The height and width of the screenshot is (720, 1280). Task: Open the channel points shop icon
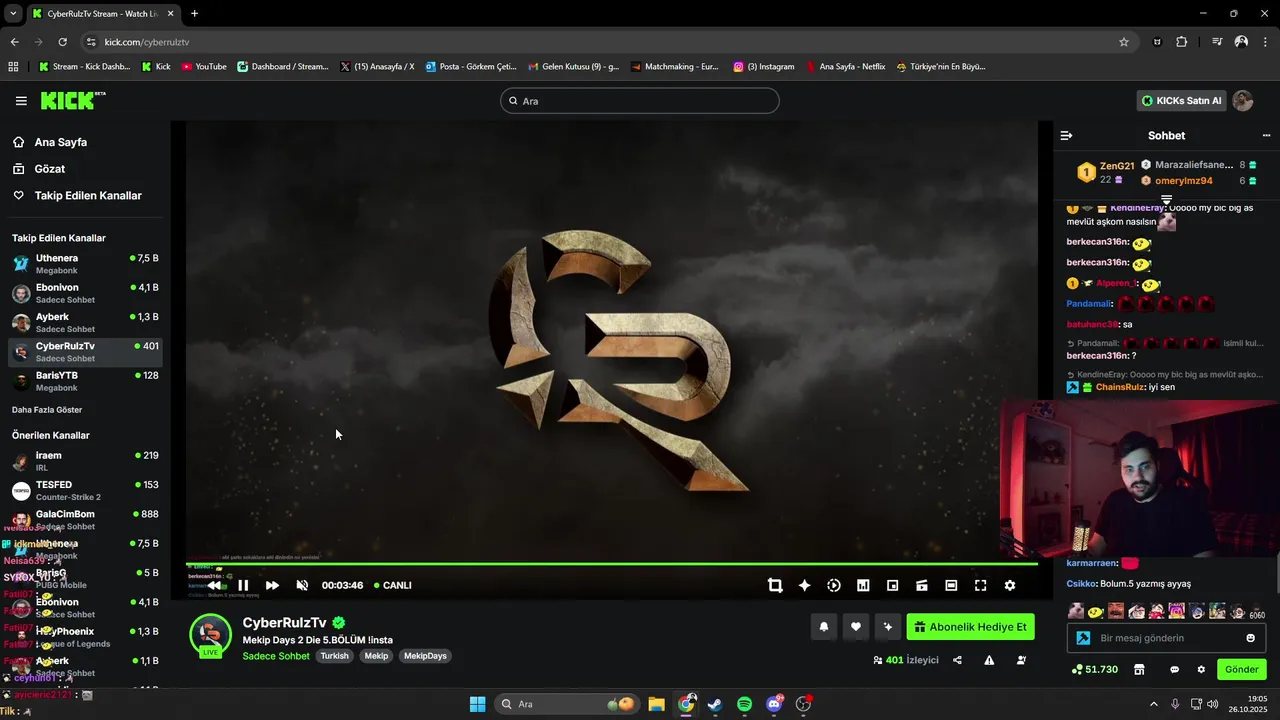click(1139, 670)
